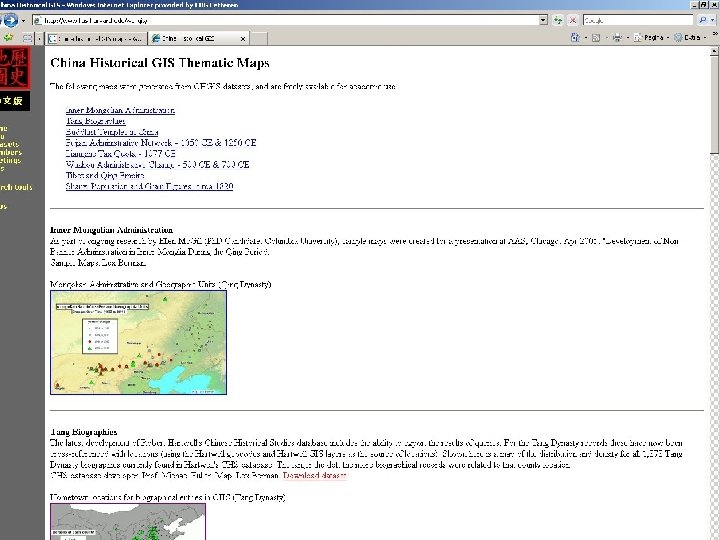
Task: Open the Home button dropdown arrow
Action: pyautogui.click(x=585, y=38)
